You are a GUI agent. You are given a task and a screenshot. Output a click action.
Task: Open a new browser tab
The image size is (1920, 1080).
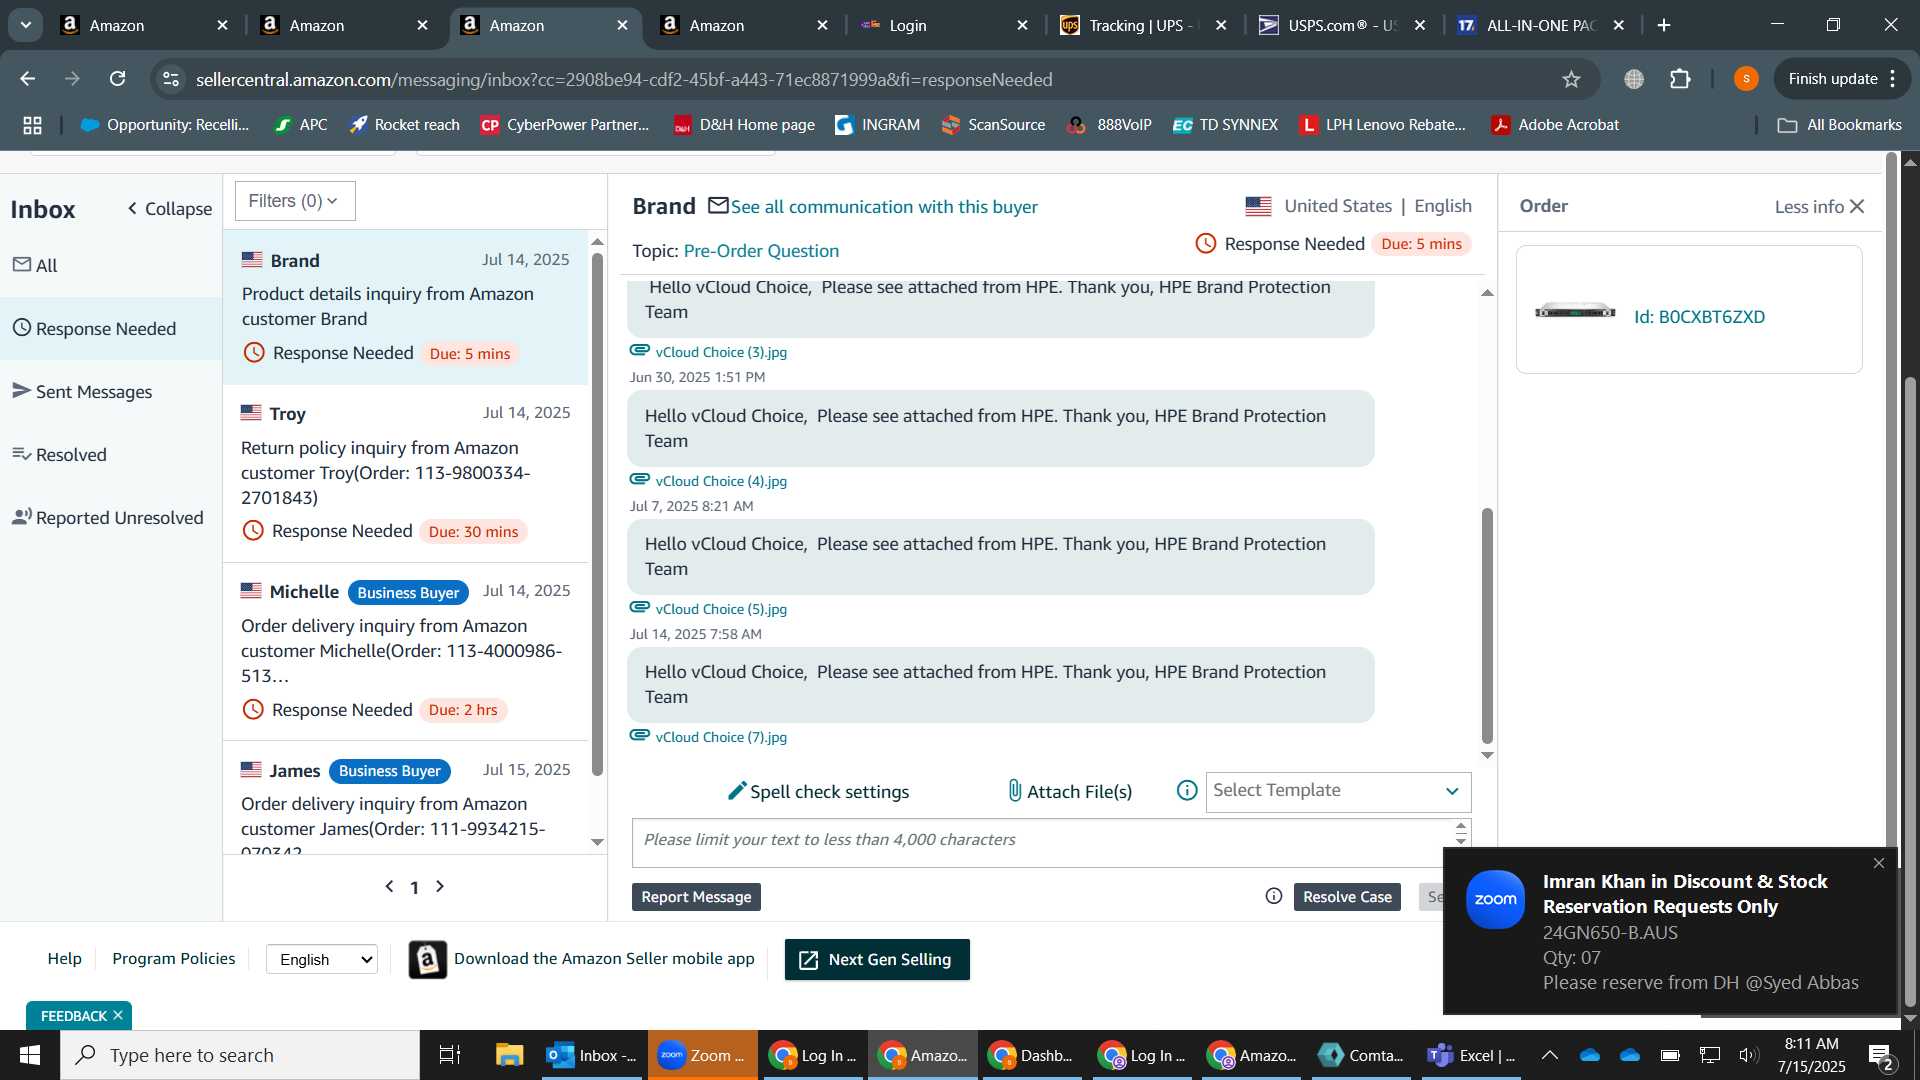click(x=1664, y=25)
